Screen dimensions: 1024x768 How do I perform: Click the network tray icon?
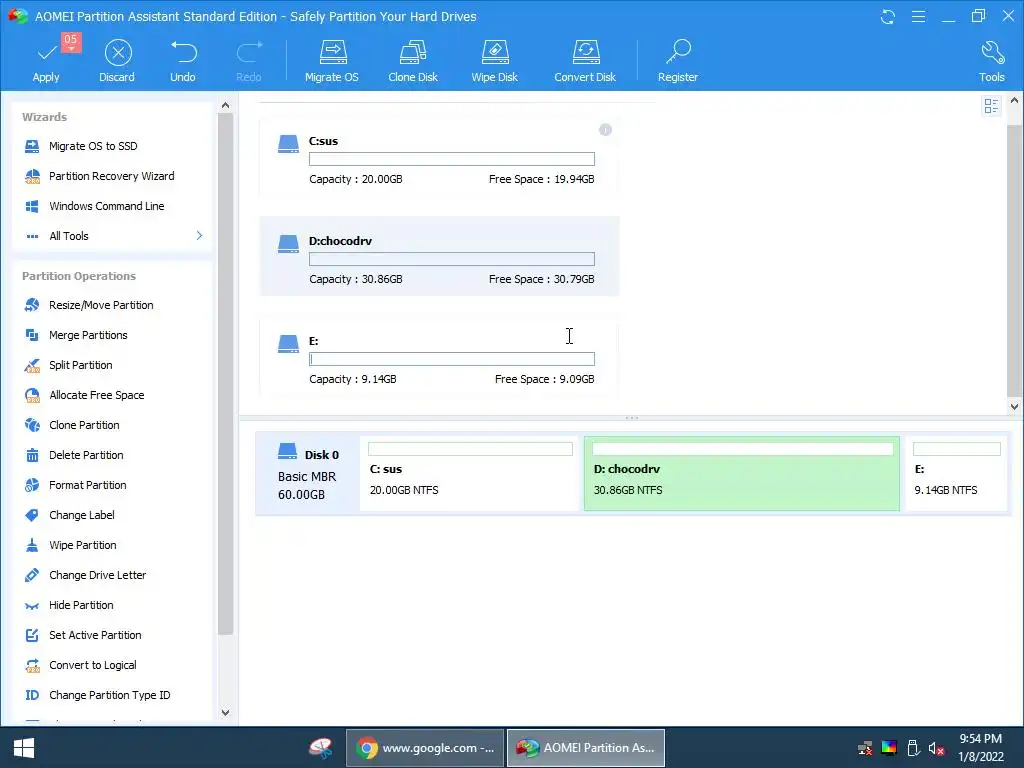865,748
